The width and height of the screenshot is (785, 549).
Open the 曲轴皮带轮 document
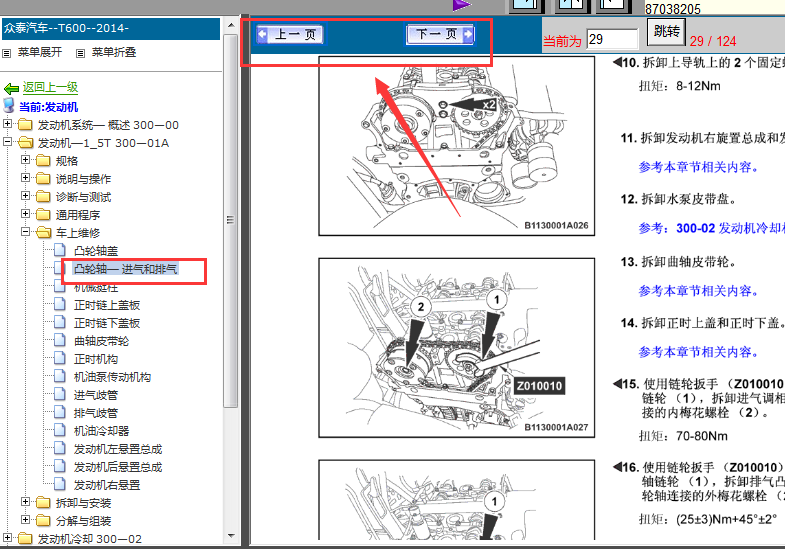[x=101, y=341]
